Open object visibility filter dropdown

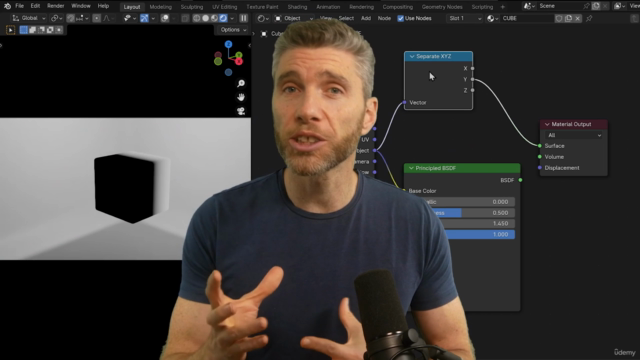[129, 18]
